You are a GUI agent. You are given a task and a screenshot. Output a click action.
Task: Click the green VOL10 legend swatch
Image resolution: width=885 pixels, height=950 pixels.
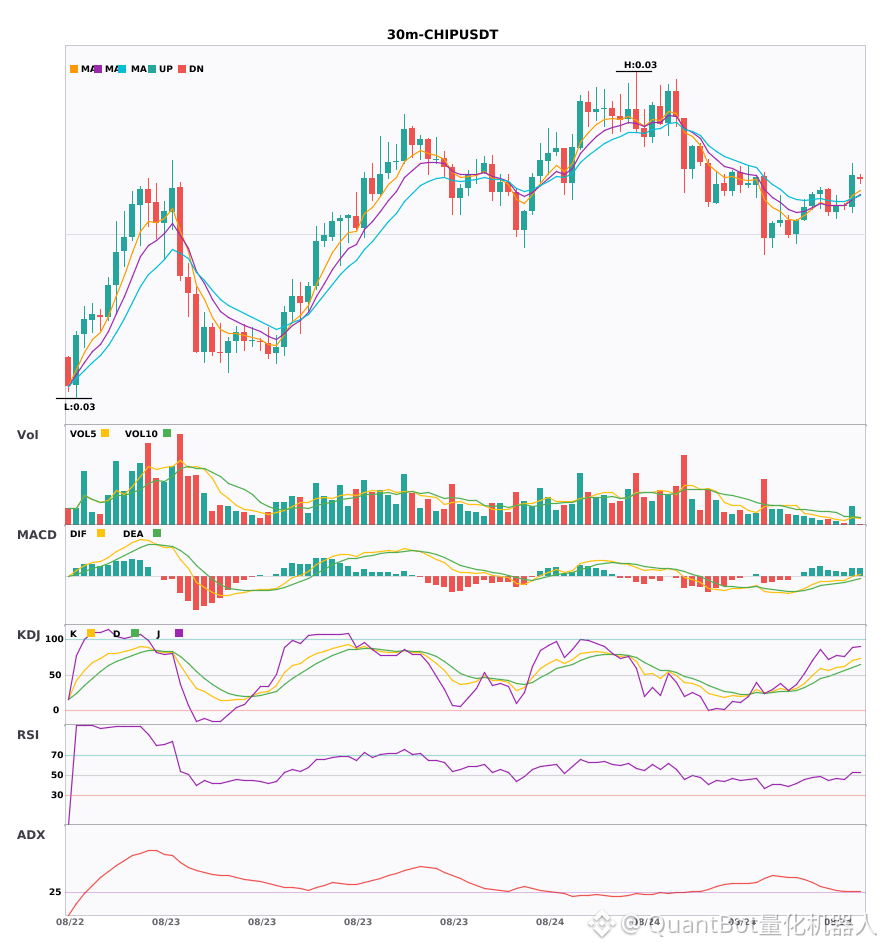[167, 433]
